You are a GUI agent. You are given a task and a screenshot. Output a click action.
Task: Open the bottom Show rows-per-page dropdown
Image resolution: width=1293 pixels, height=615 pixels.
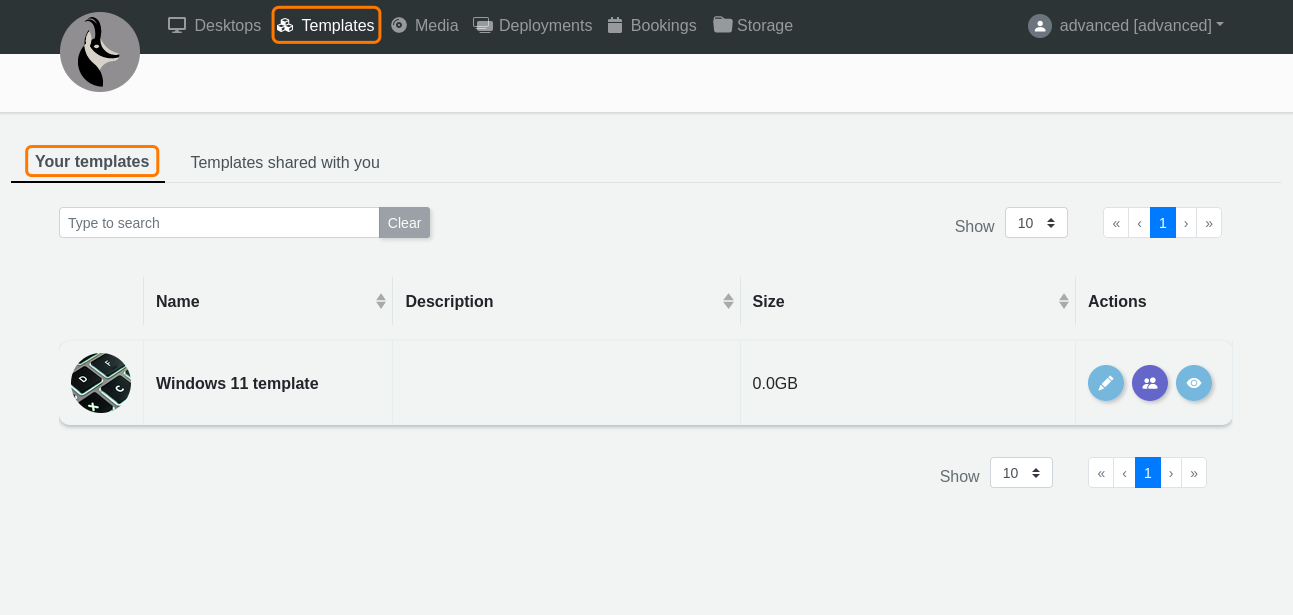click(1021, 473)
